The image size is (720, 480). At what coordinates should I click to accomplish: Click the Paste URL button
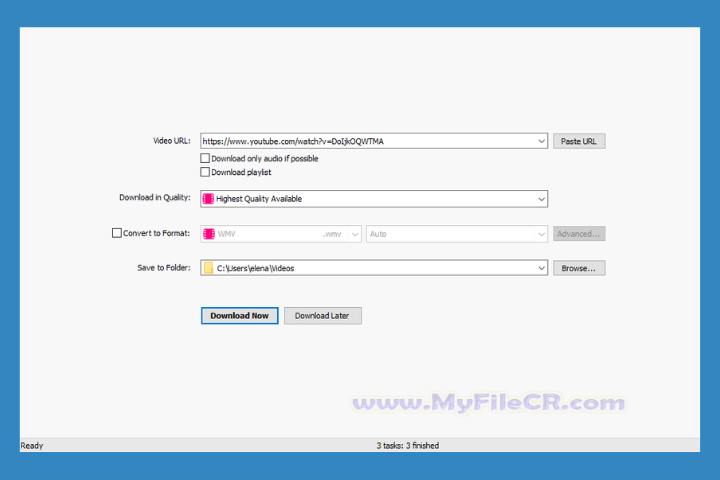point(579,141)
